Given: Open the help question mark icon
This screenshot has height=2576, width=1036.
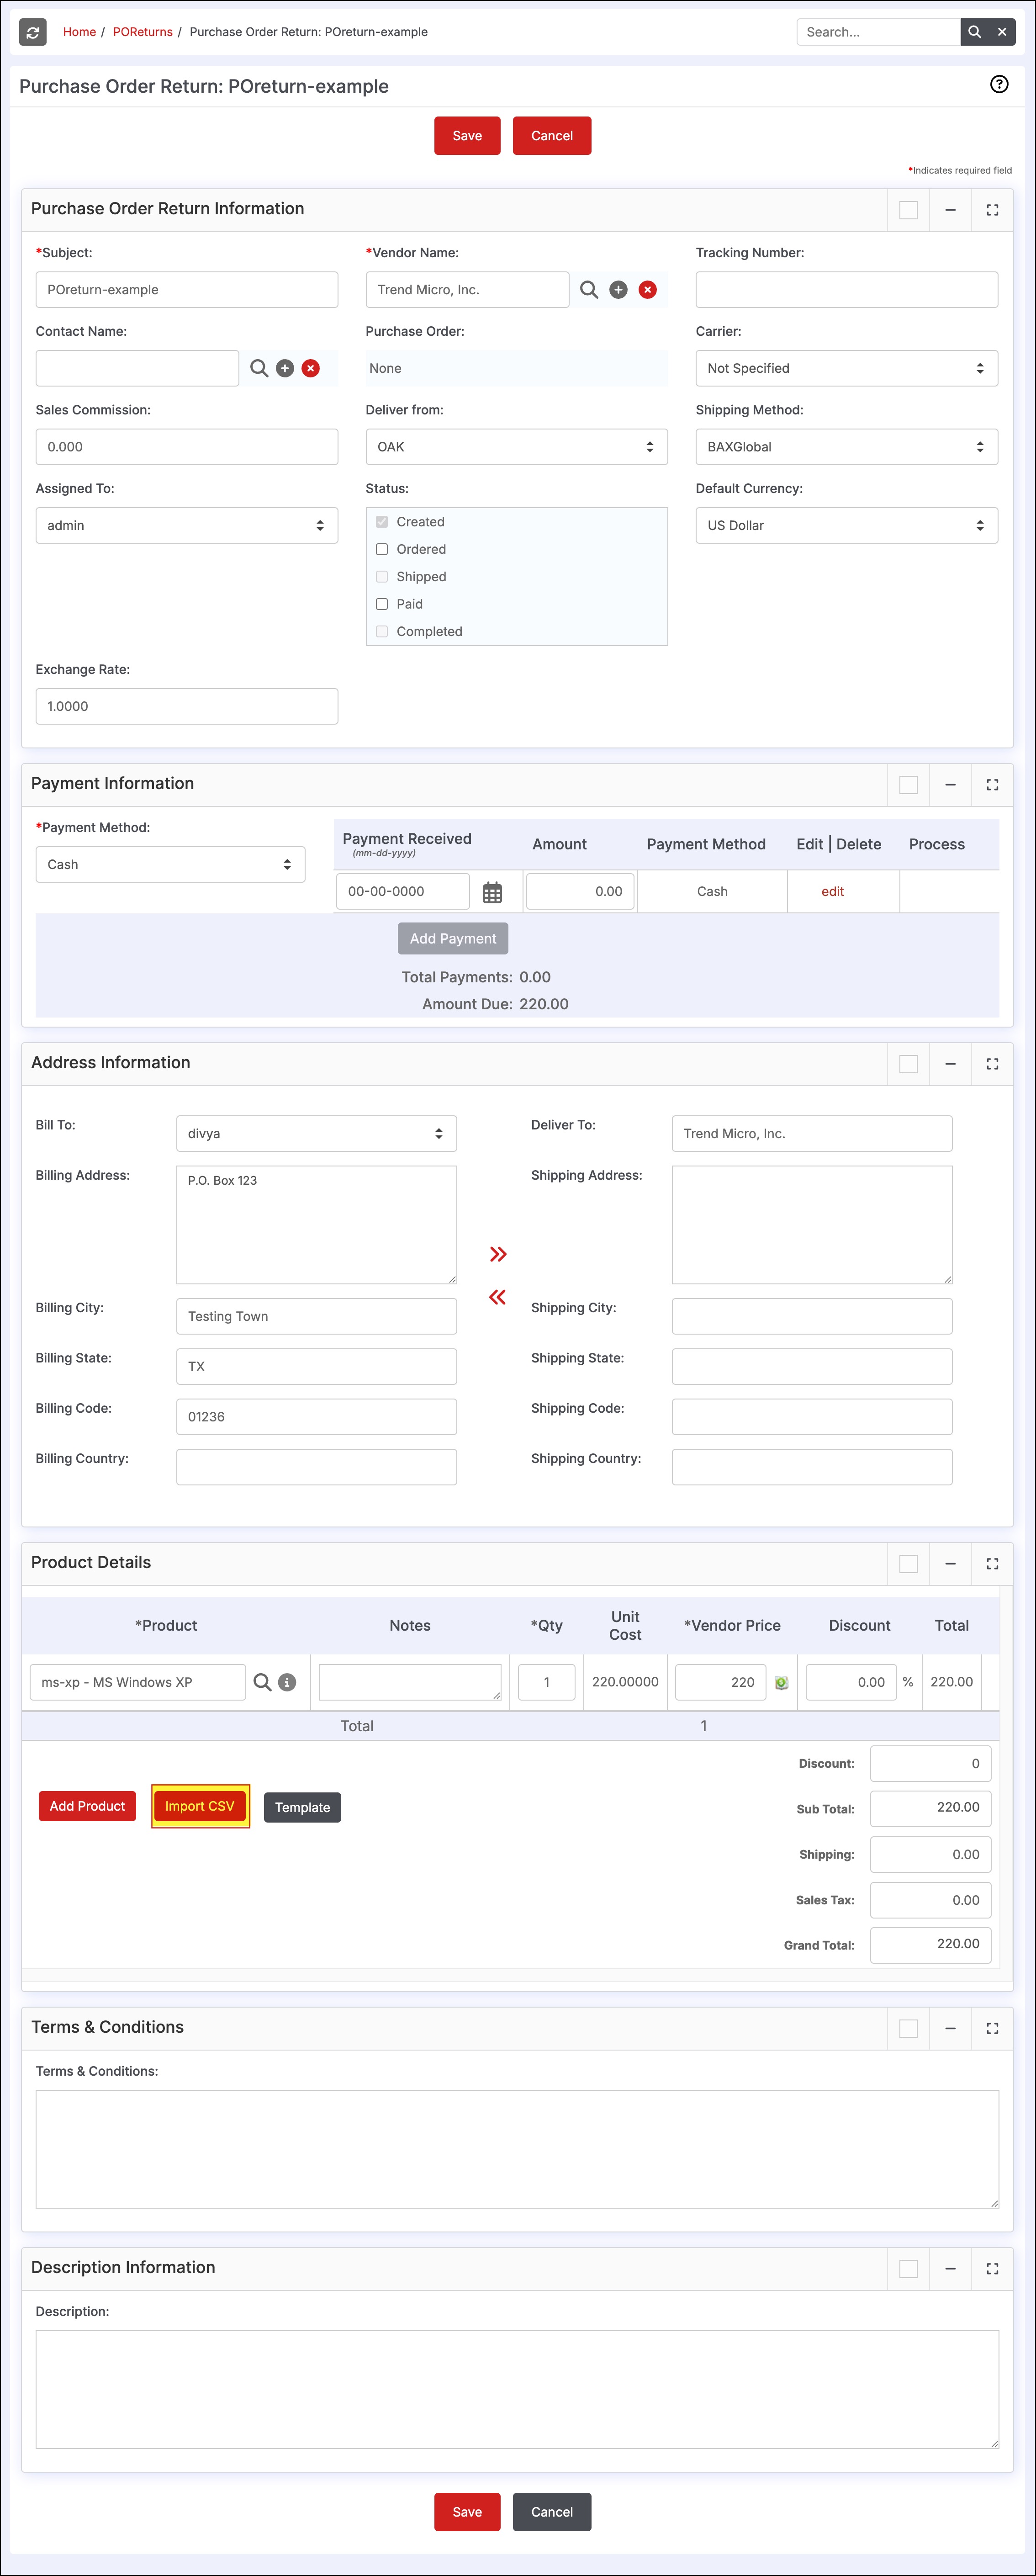Looking at the screenshot, I should [999, 84].
